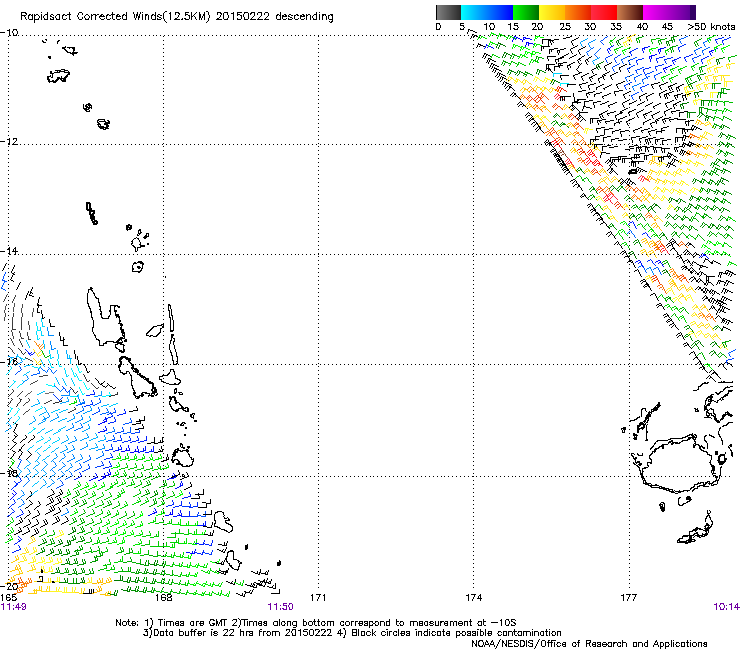
Task: Click the '-12' latitude label
Action: coord(9,142)
